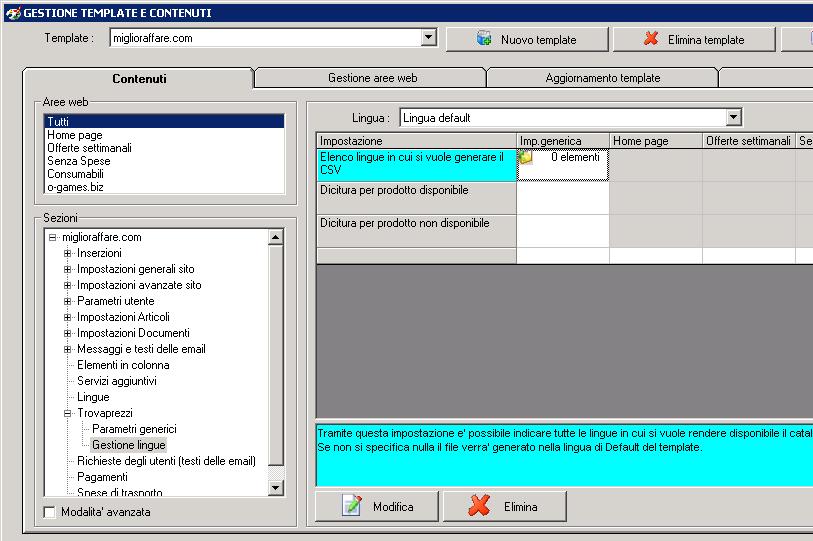The width and height of the screenshot is (813, 541).
Task: Select Parametri generici tree item
Action: click(x=134, y=429)
